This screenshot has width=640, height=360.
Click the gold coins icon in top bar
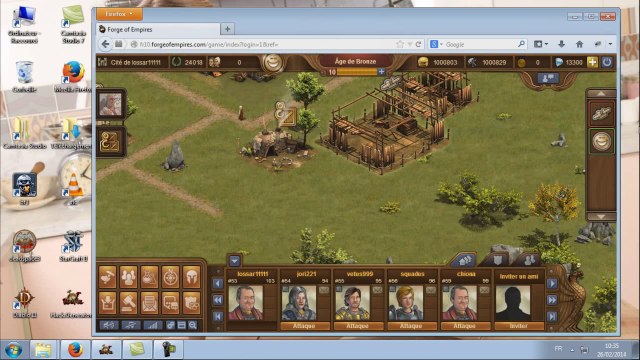pos(423,62)
